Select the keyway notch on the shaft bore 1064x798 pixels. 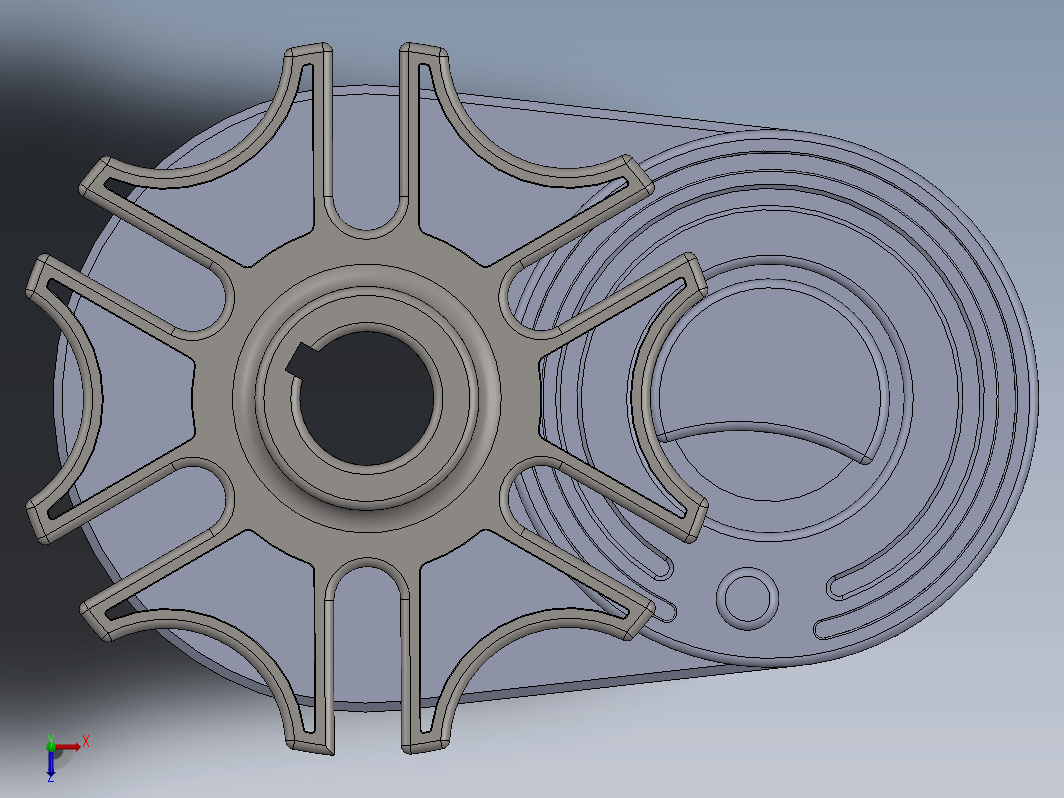point(302,360)
